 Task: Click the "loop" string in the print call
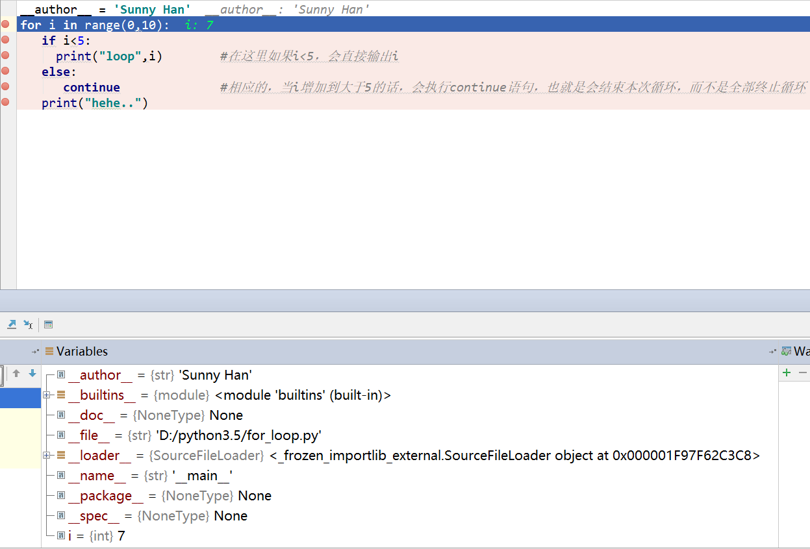(x=120, y=56)
